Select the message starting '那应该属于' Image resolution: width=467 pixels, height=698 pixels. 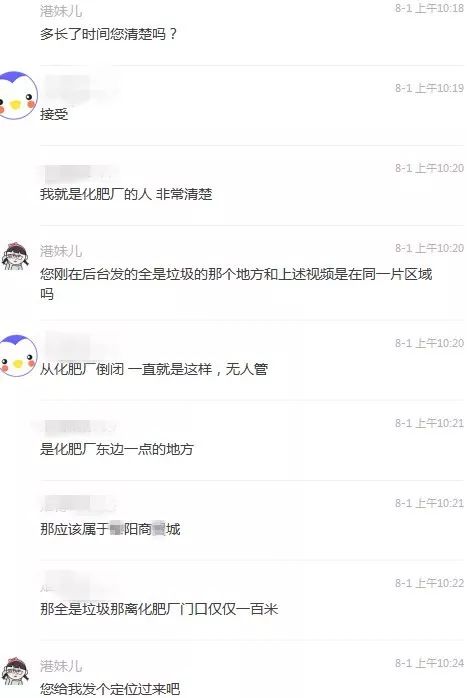tap(110, 529)
